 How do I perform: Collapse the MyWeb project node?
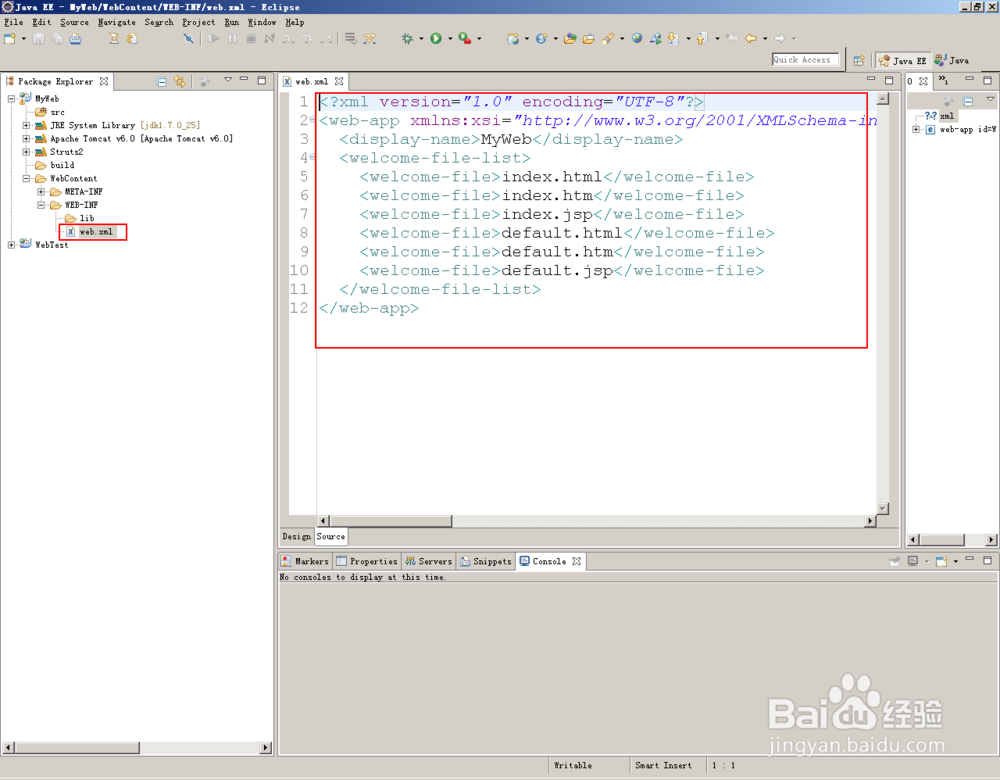click(x=11, y=99)
